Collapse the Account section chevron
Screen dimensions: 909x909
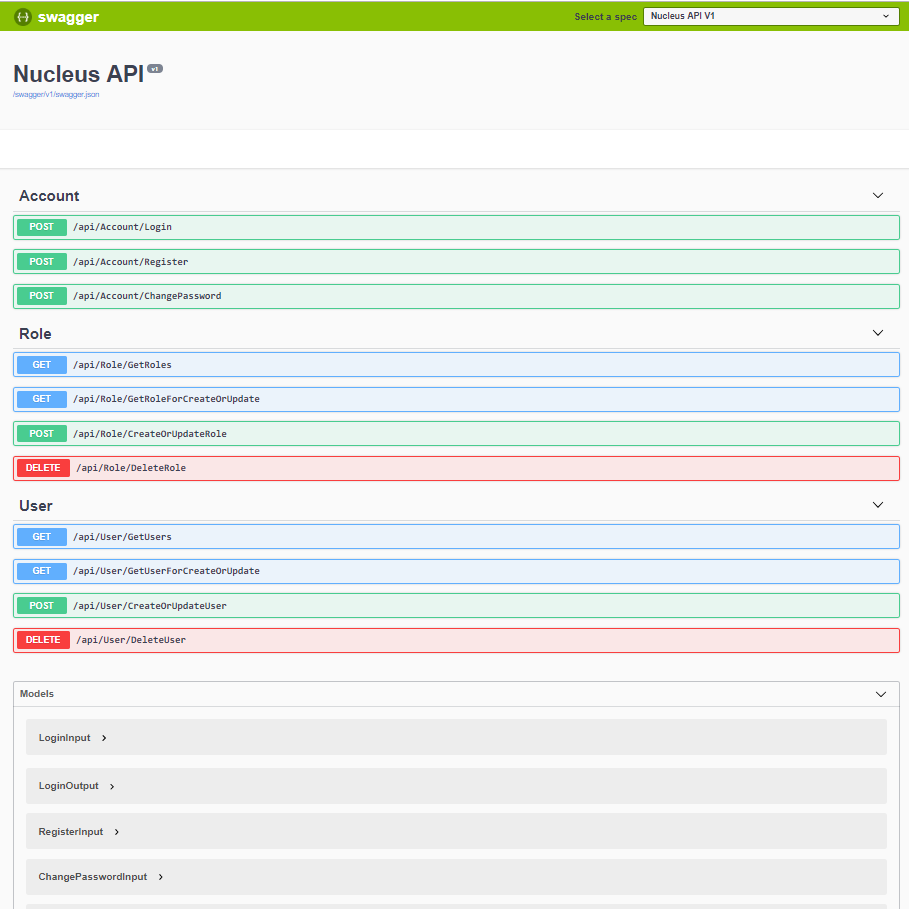(x=878, y=195)
